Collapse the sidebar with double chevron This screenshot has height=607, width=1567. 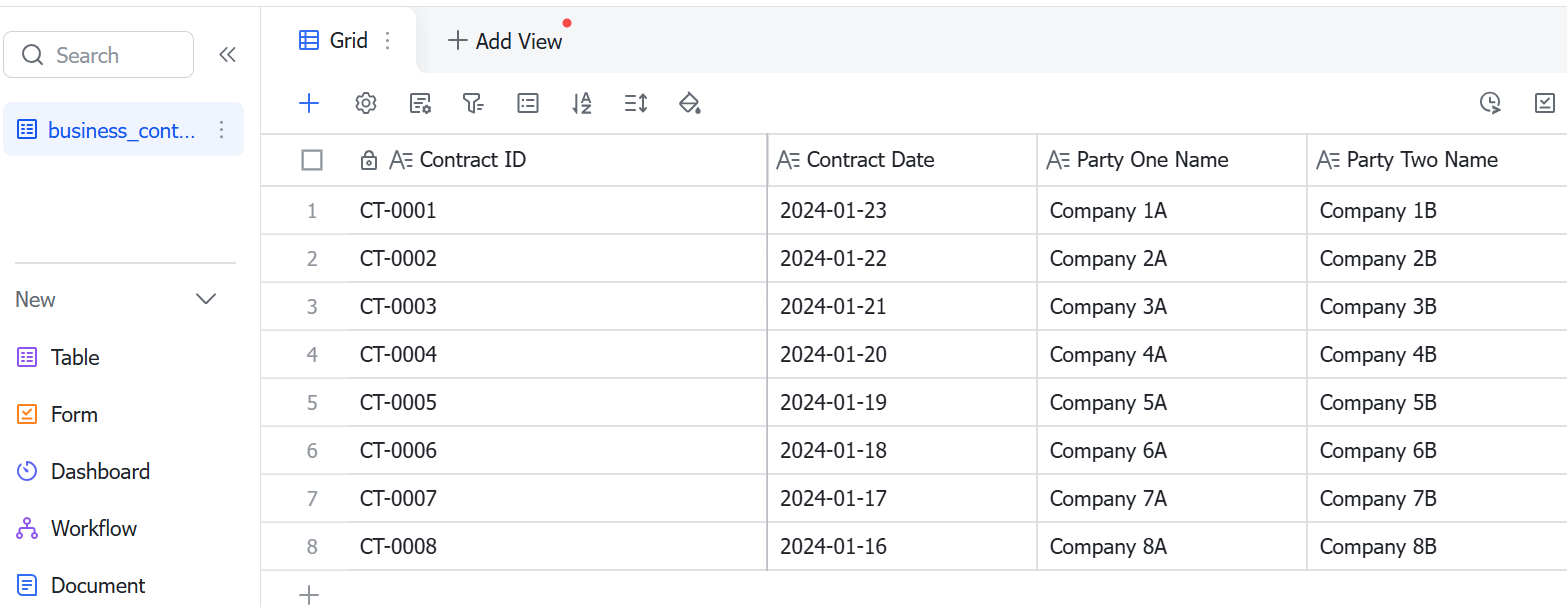click(x=227, y=55)
